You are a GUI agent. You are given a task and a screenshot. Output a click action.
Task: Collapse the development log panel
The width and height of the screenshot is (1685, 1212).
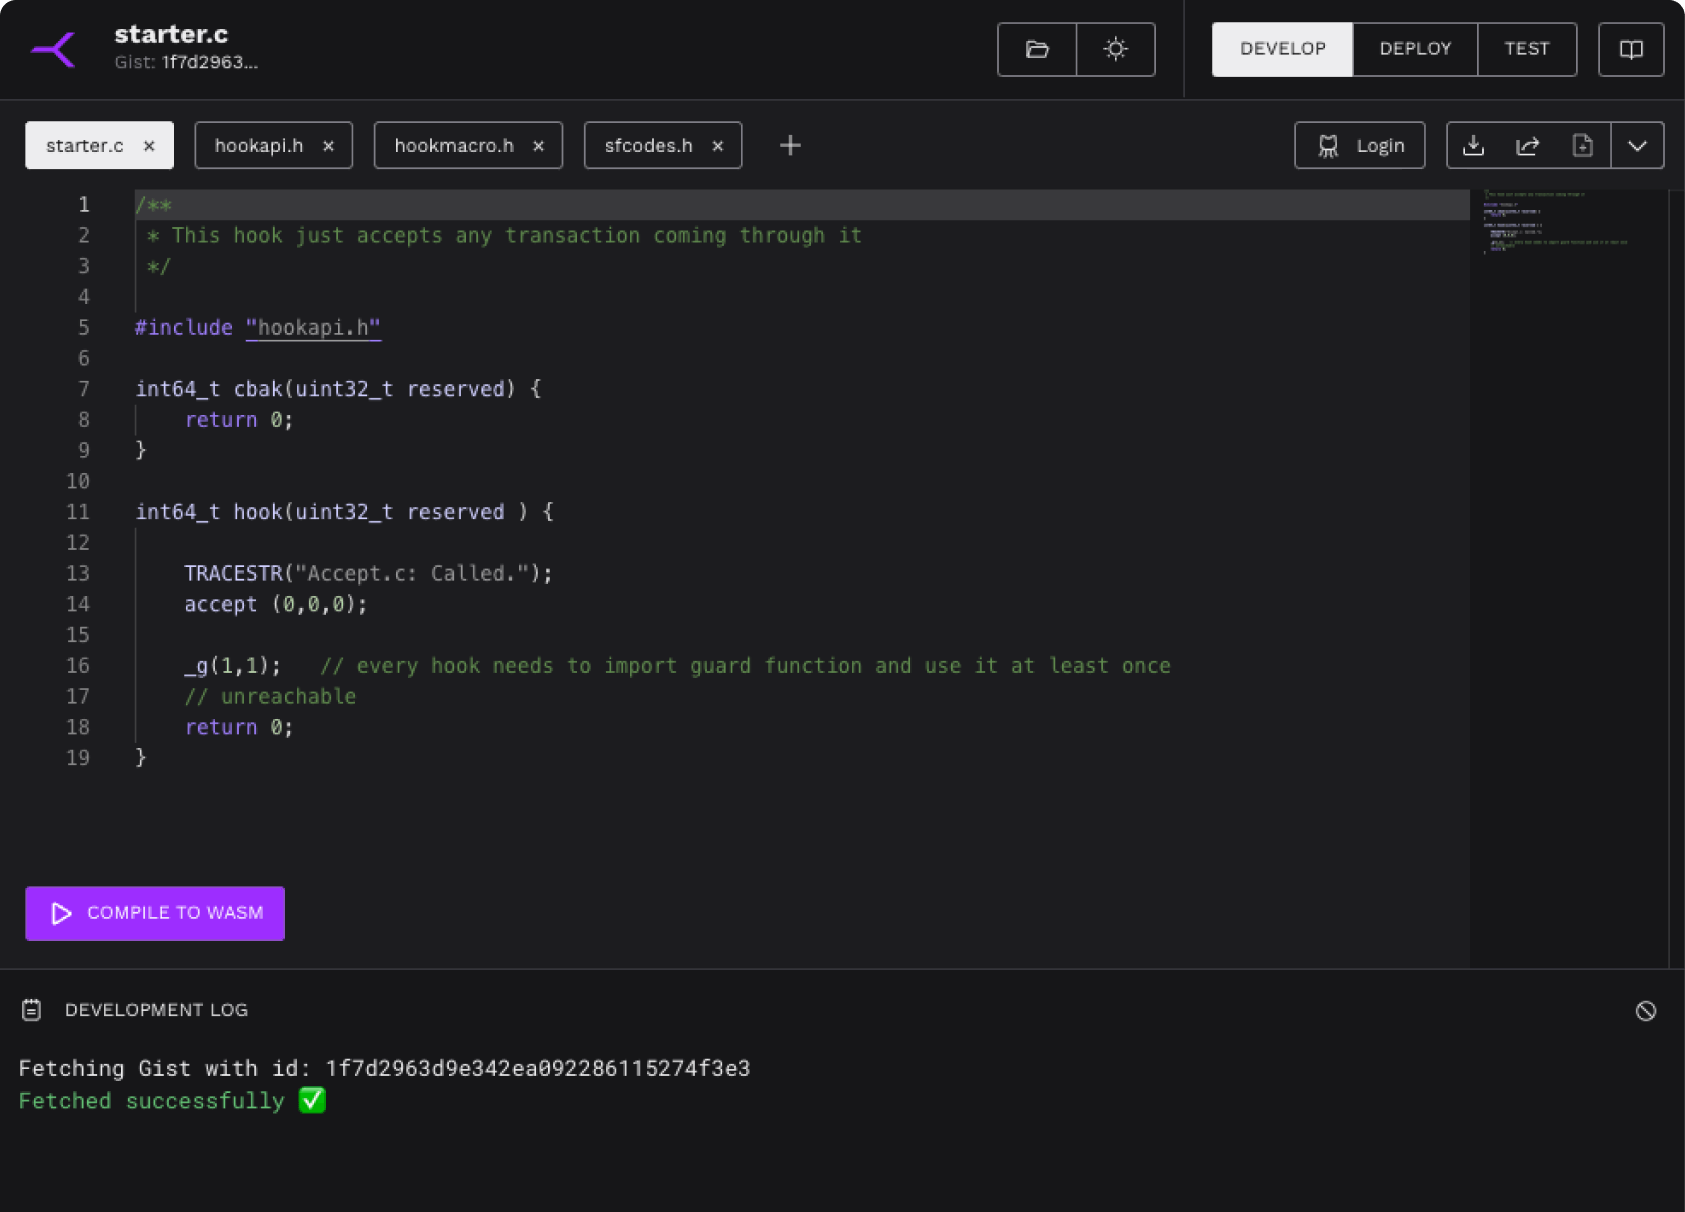click(x=156, y=1010)
